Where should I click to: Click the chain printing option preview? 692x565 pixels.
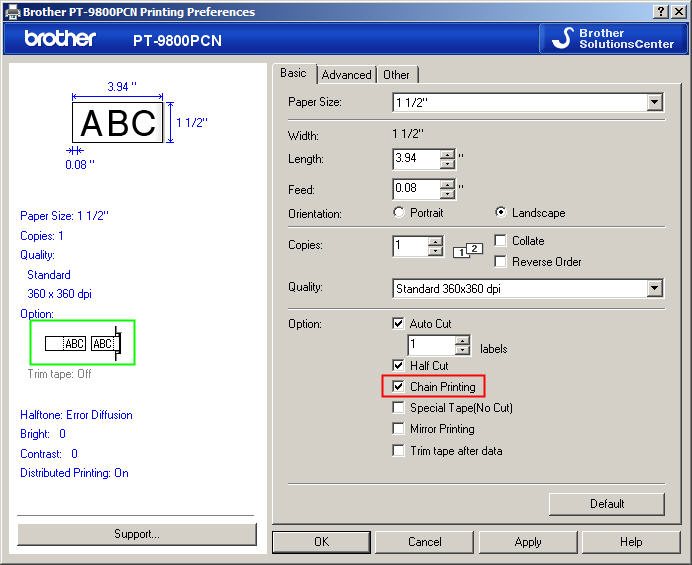pos(82,343)
